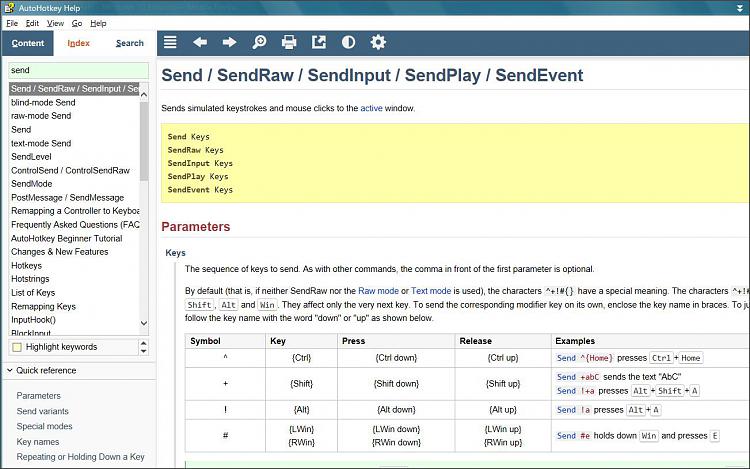Screen dimensions: 750x469
Task: Jump to Key names in Quick reference
Action: 38,442
